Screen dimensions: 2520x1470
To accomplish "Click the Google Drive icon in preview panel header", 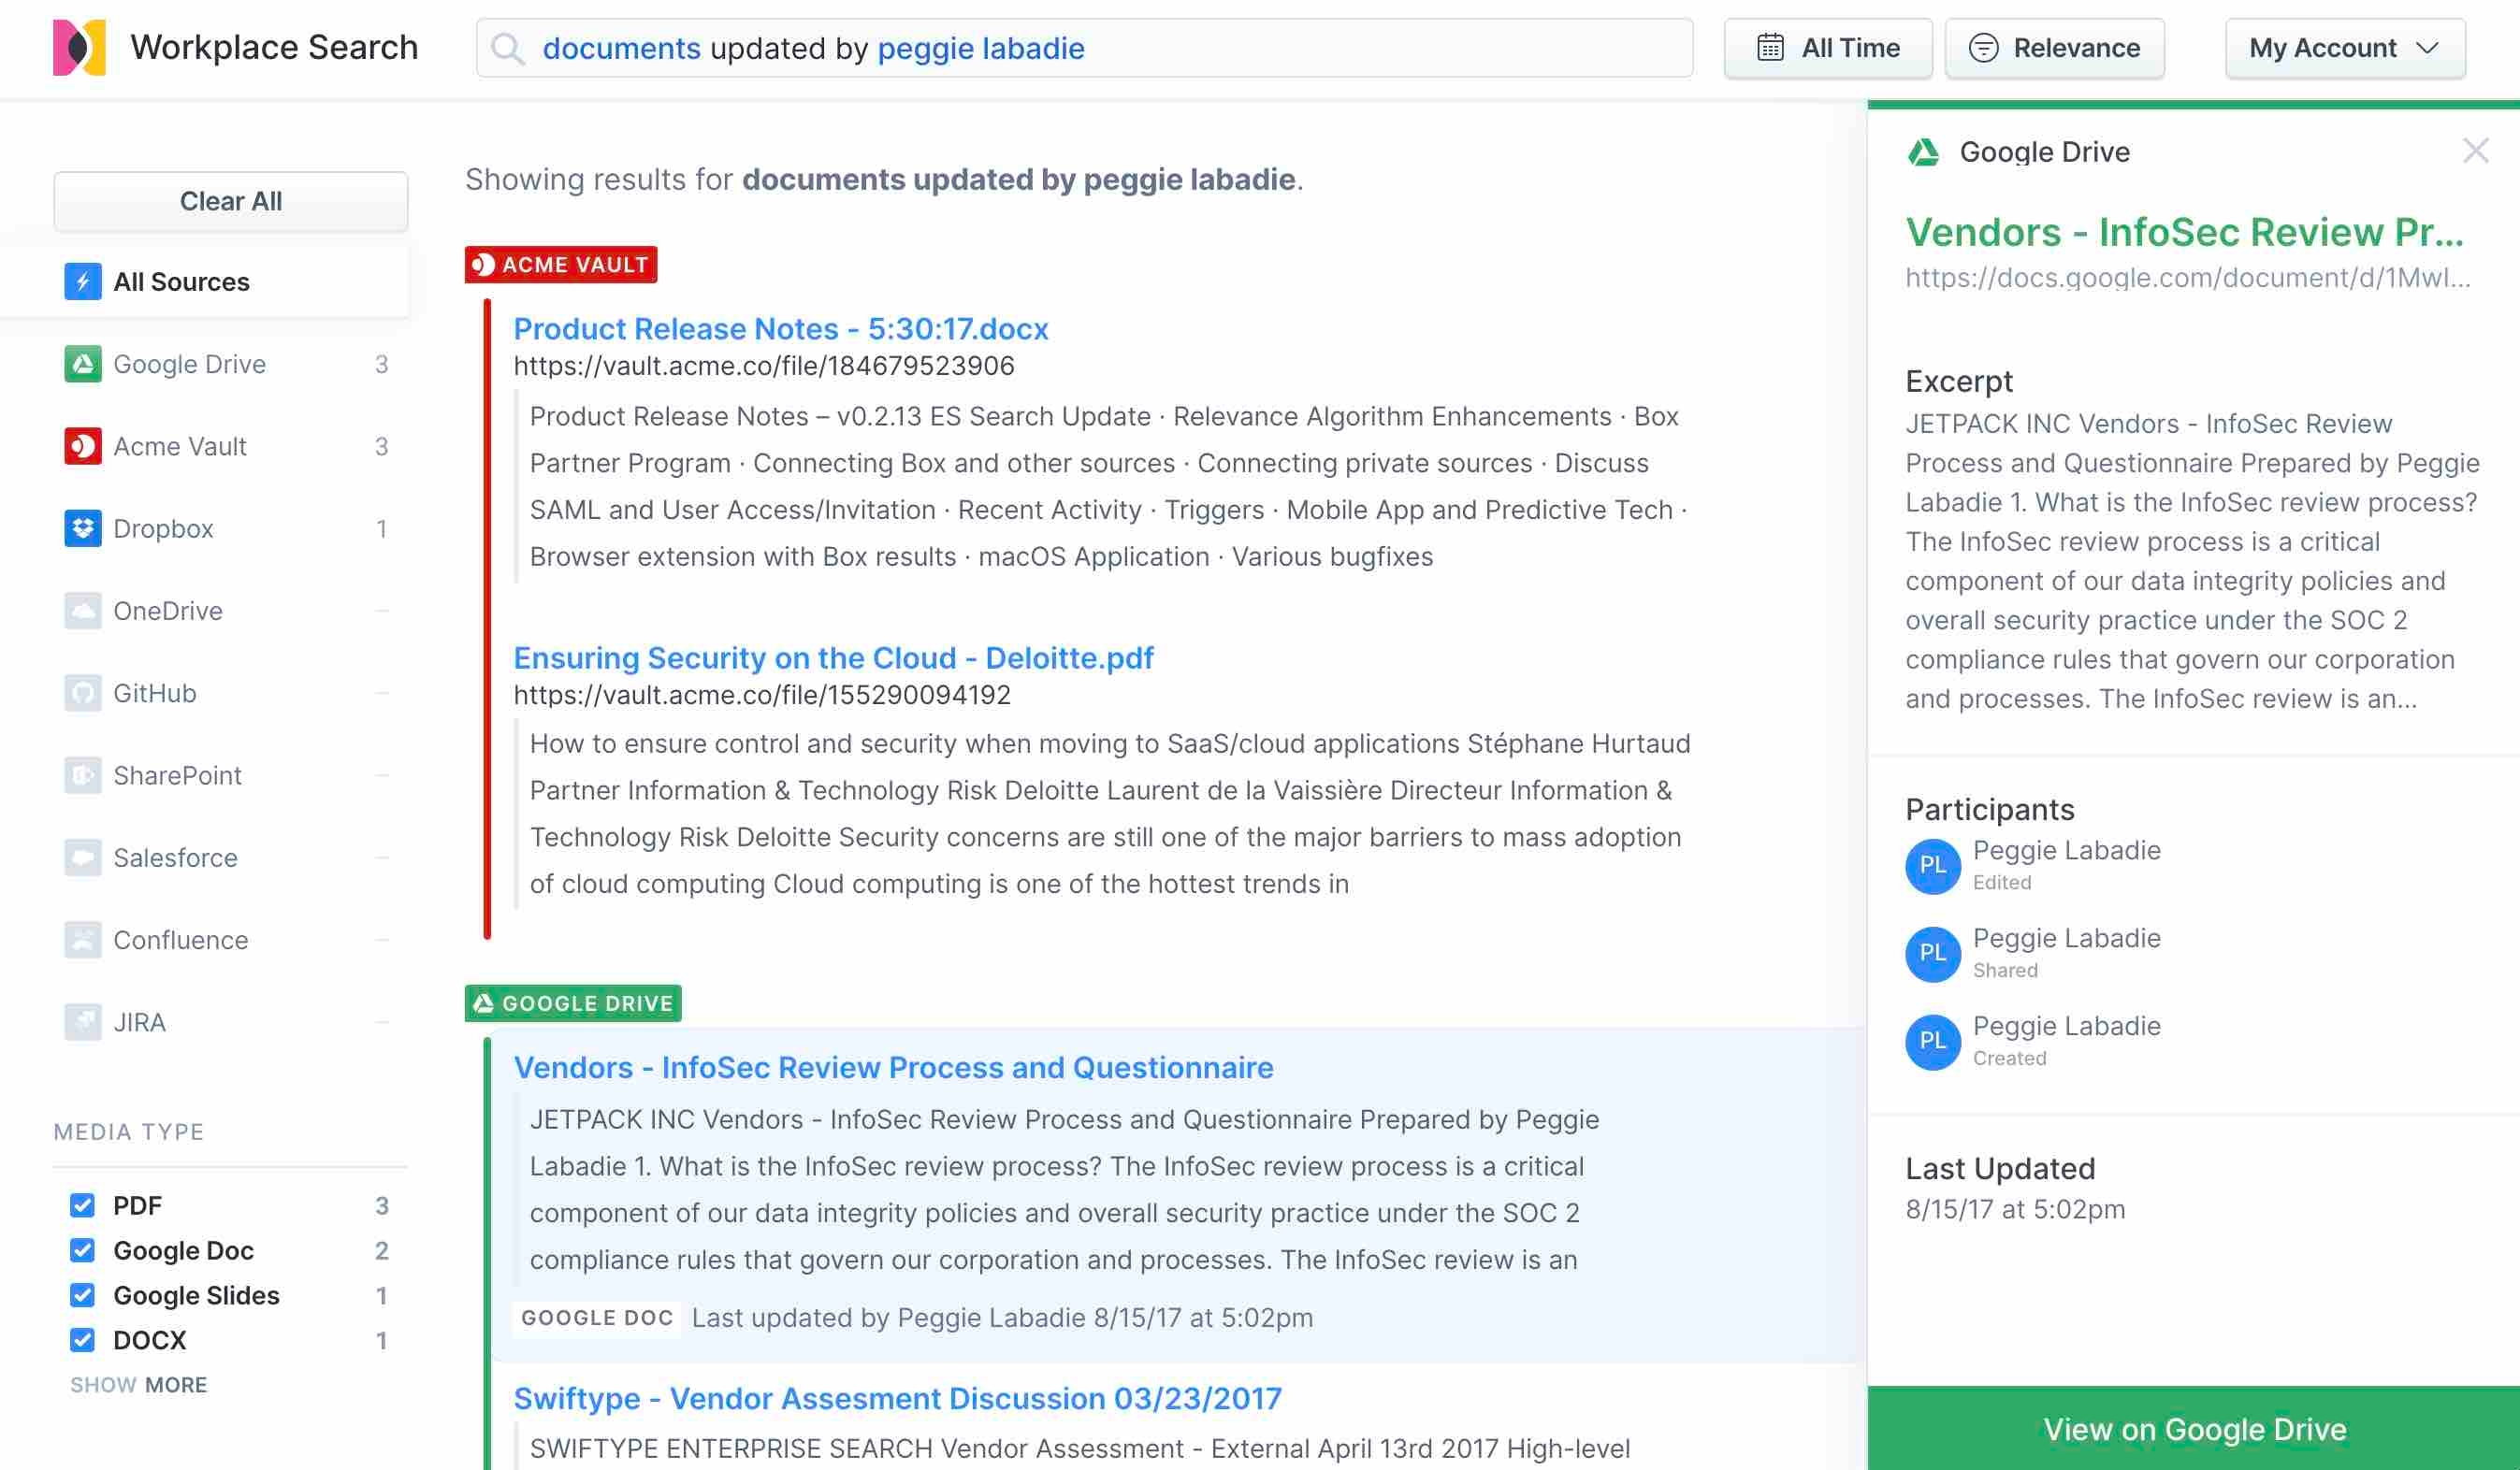I will pyautogui.click(x=1924, y=152).
